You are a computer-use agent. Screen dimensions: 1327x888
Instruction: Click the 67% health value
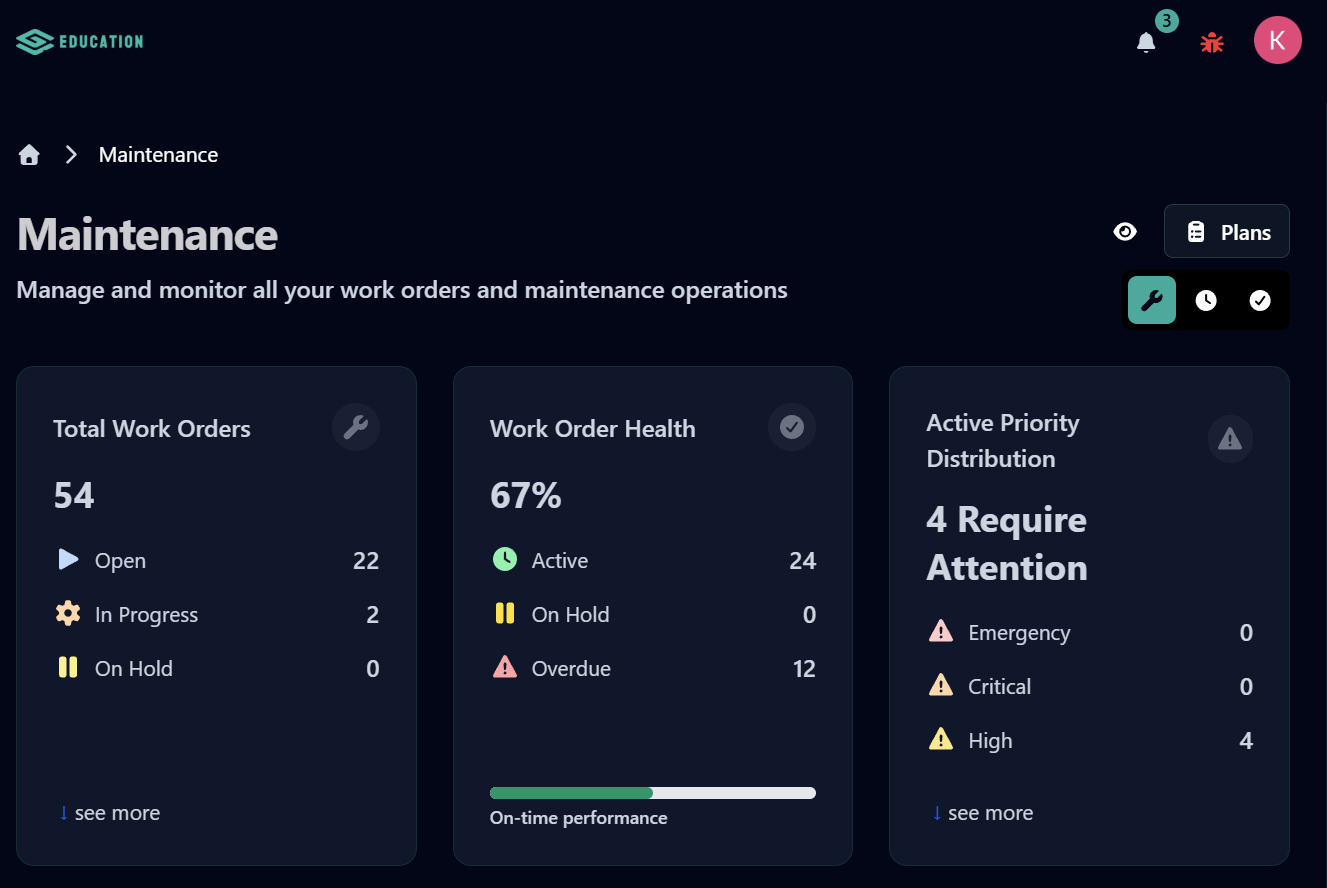tap(526, 495)
